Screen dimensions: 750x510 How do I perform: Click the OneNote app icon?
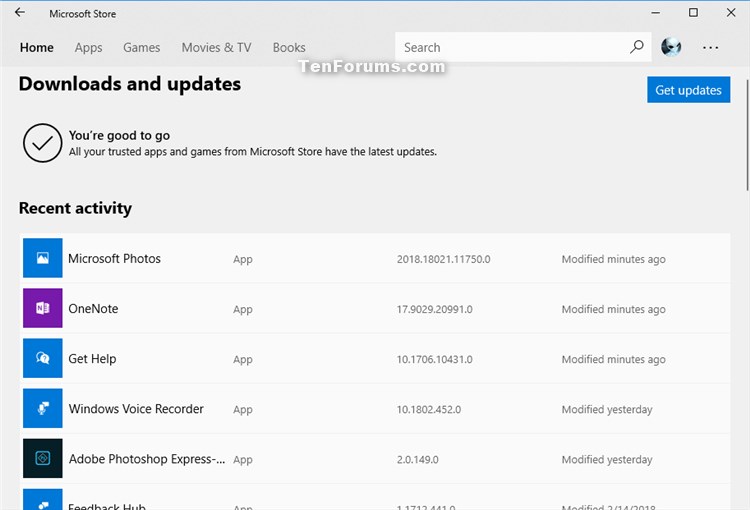[43, 308]
